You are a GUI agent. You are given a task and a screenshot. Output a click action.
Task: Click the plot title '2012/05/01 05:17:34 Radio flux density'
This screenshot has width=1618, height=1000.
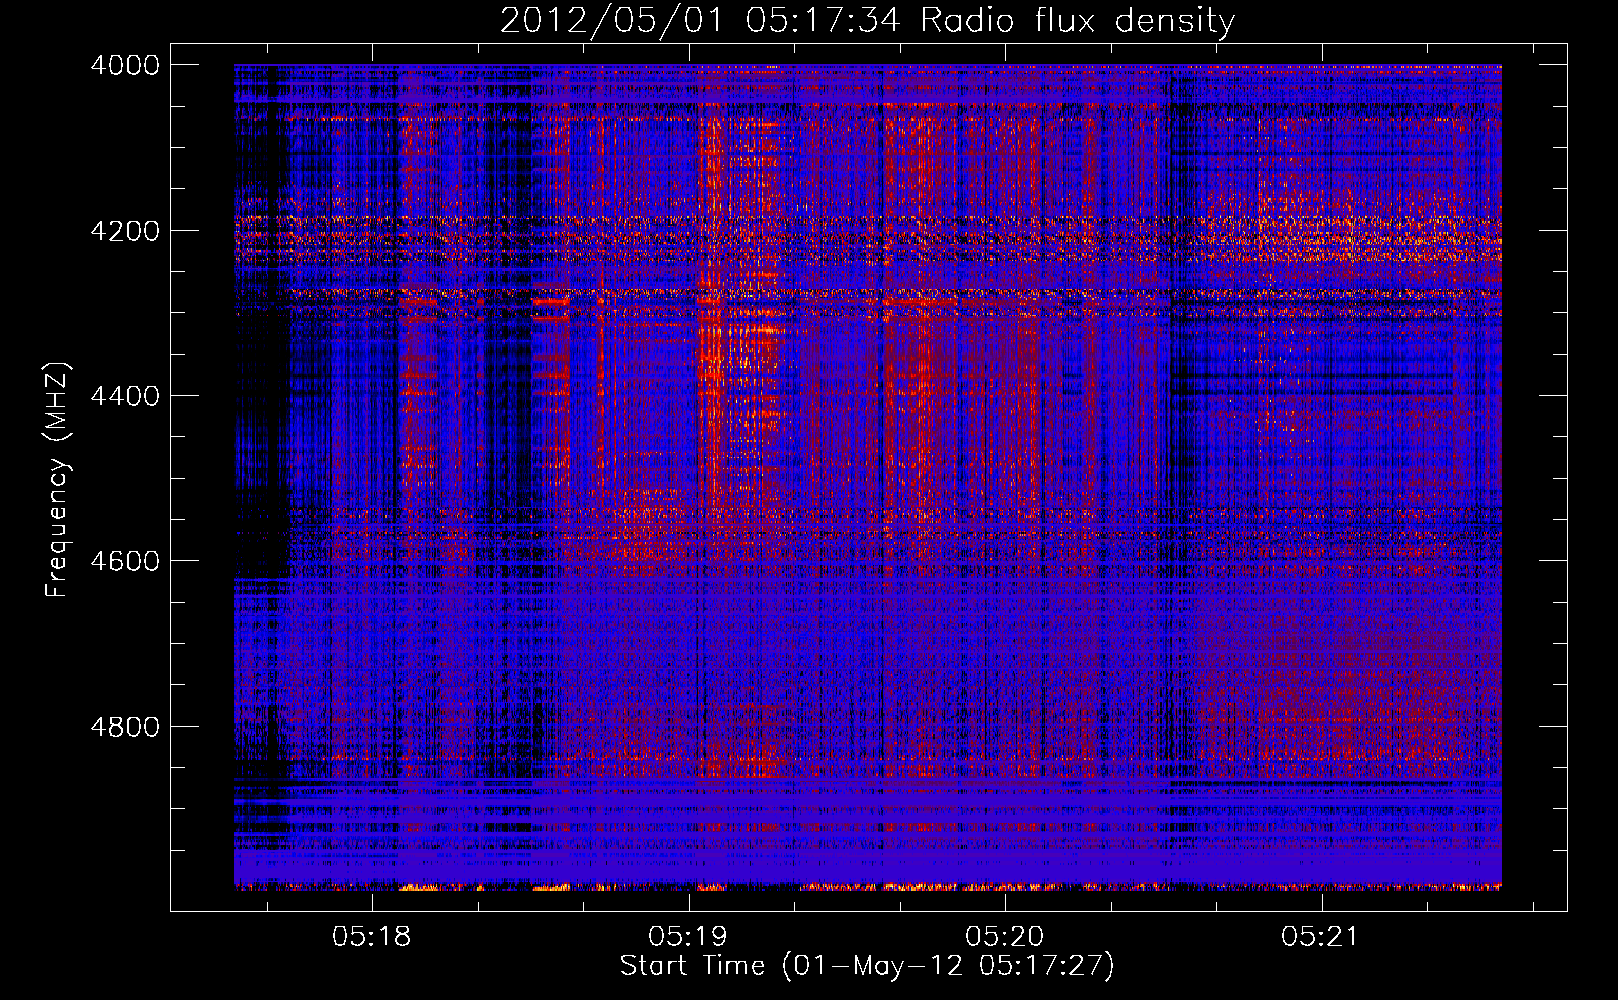click(x=867, y=20)
